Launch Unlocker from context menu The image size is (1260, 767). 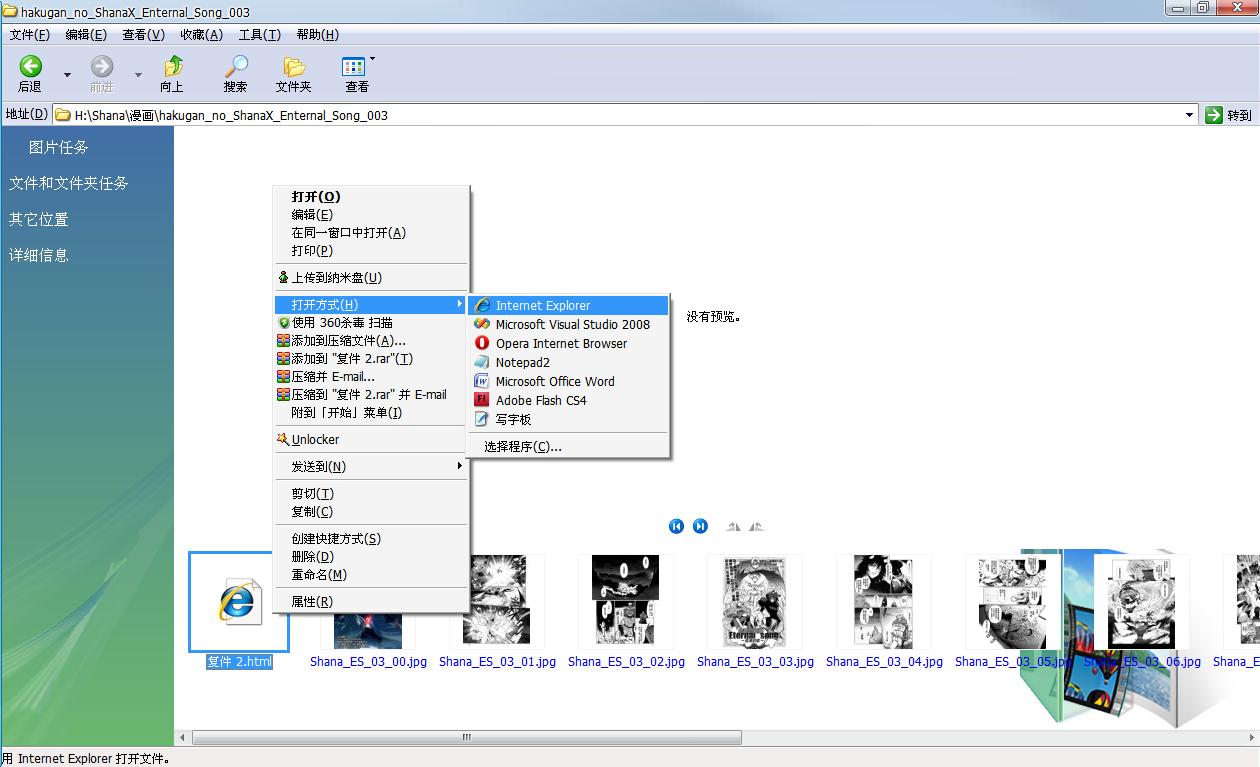click(x=371, y=440)
